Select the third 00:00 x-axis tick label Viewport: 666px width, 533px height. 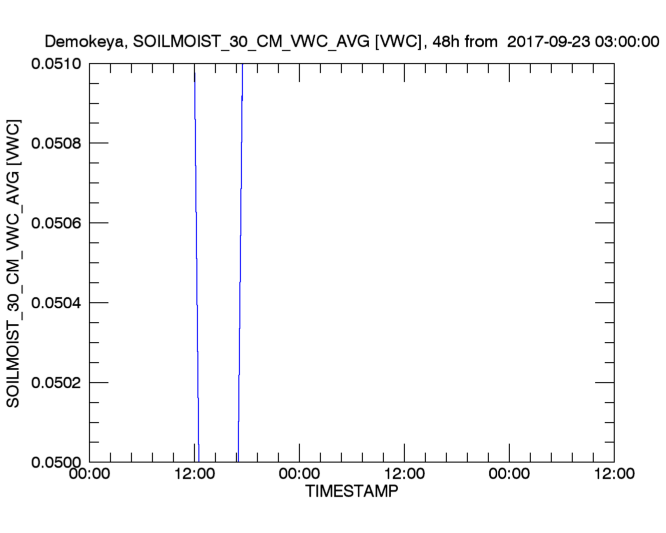tap(510, 476)
